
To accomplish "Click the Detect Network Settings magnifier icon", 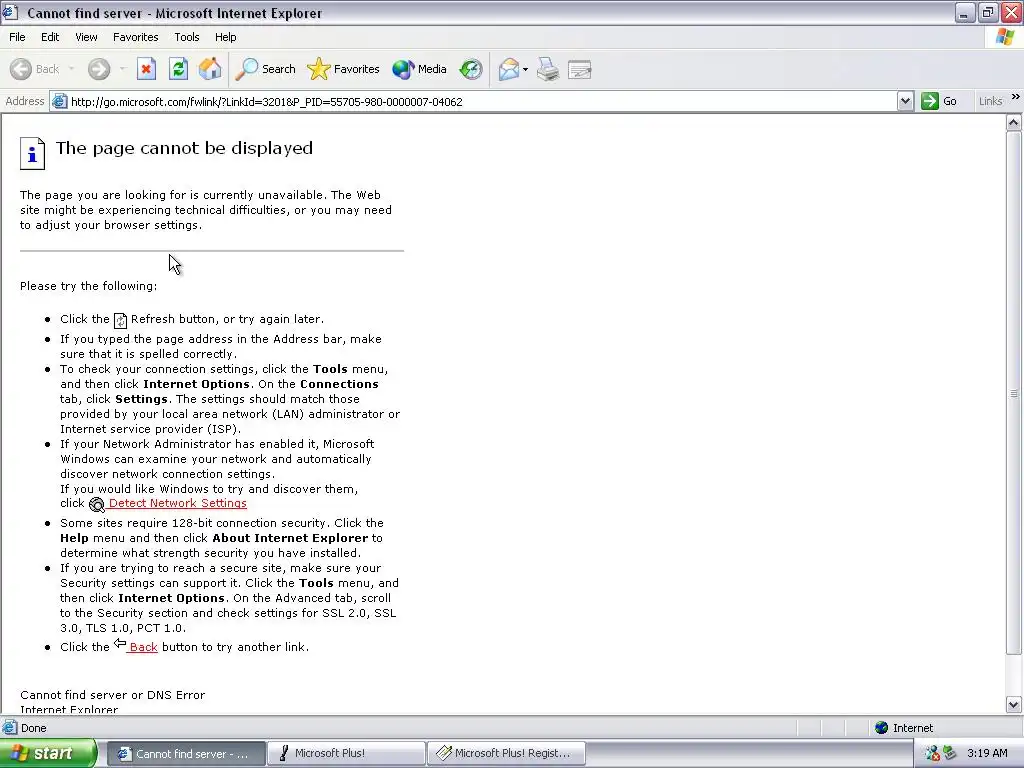I will 97,504.
